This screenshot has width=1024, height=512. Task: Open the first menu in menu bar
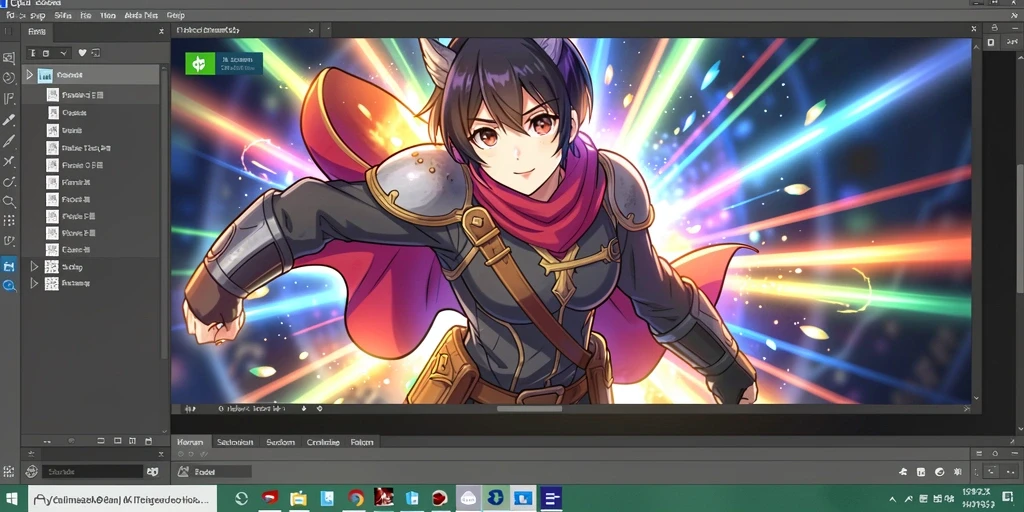click(x=10, y=15)
